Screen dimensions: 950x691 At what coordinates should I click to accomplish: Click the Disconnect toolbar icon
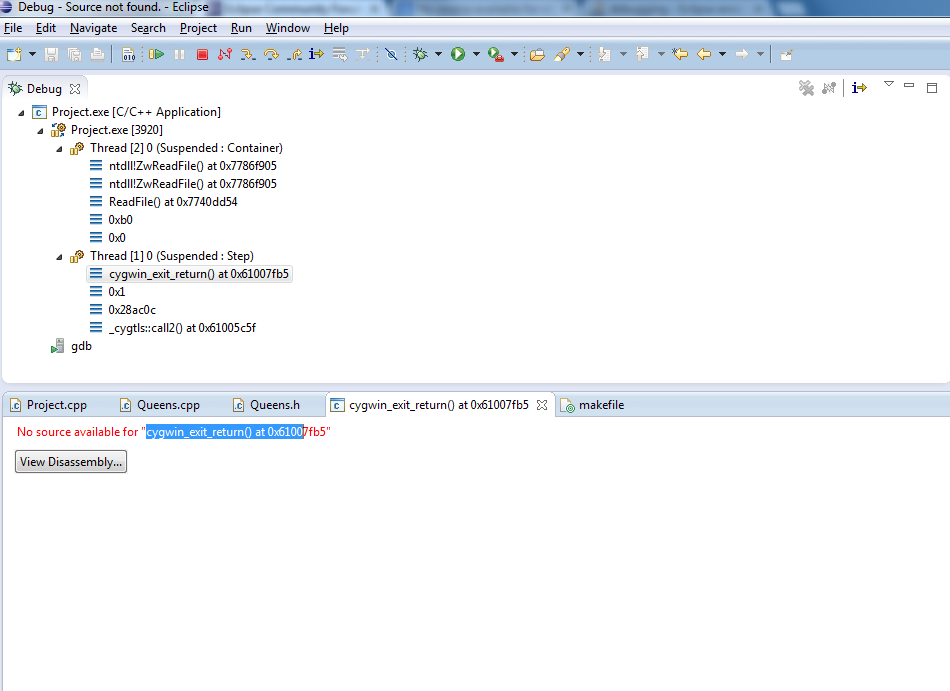(225, 55)
